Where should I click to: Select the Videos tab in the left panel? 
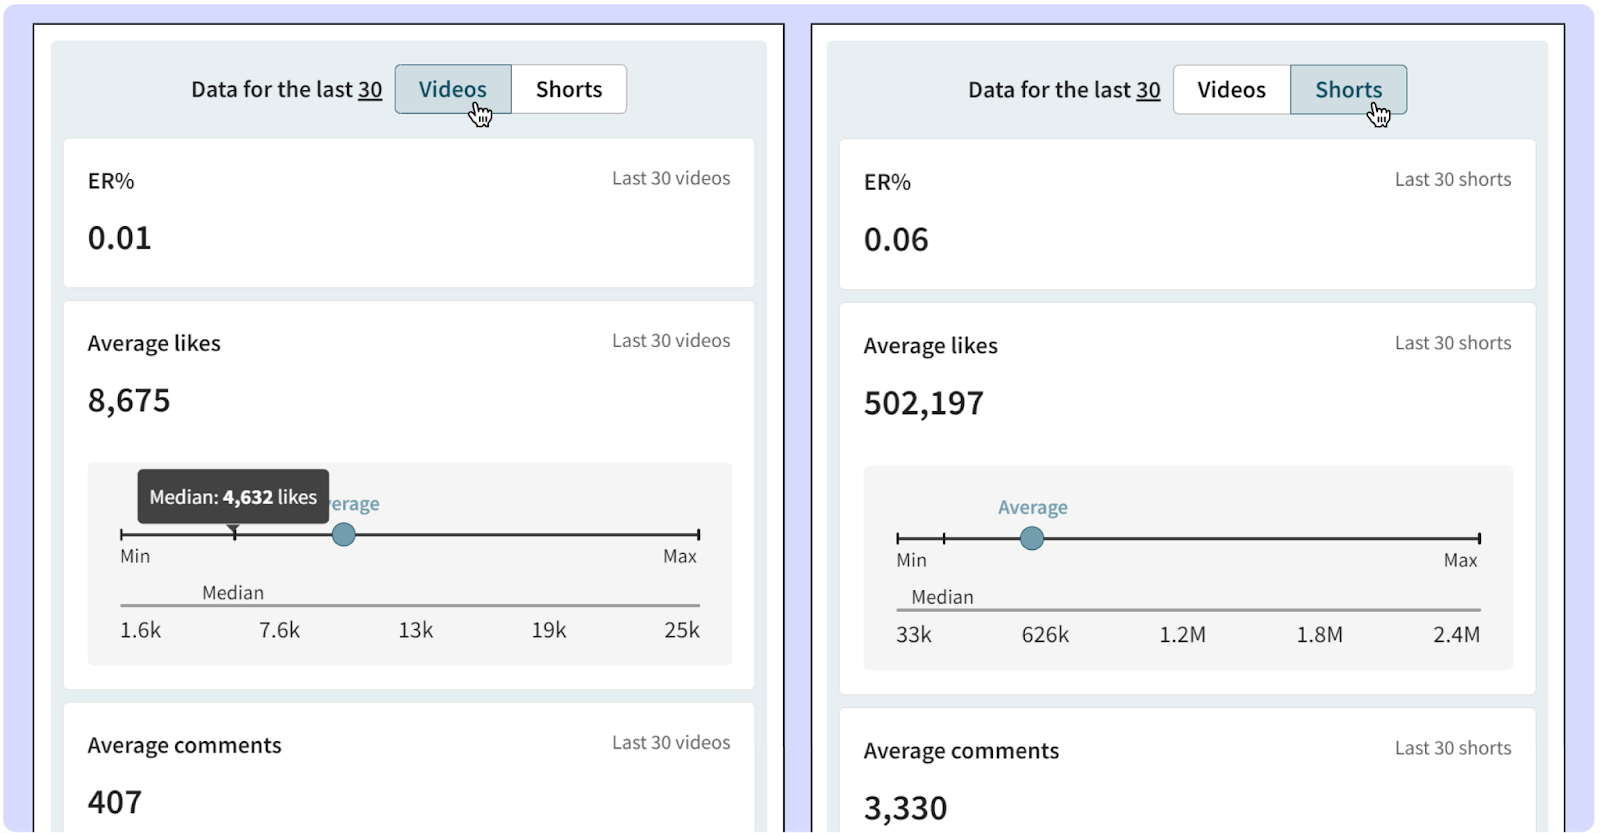(x=452, y=89)
